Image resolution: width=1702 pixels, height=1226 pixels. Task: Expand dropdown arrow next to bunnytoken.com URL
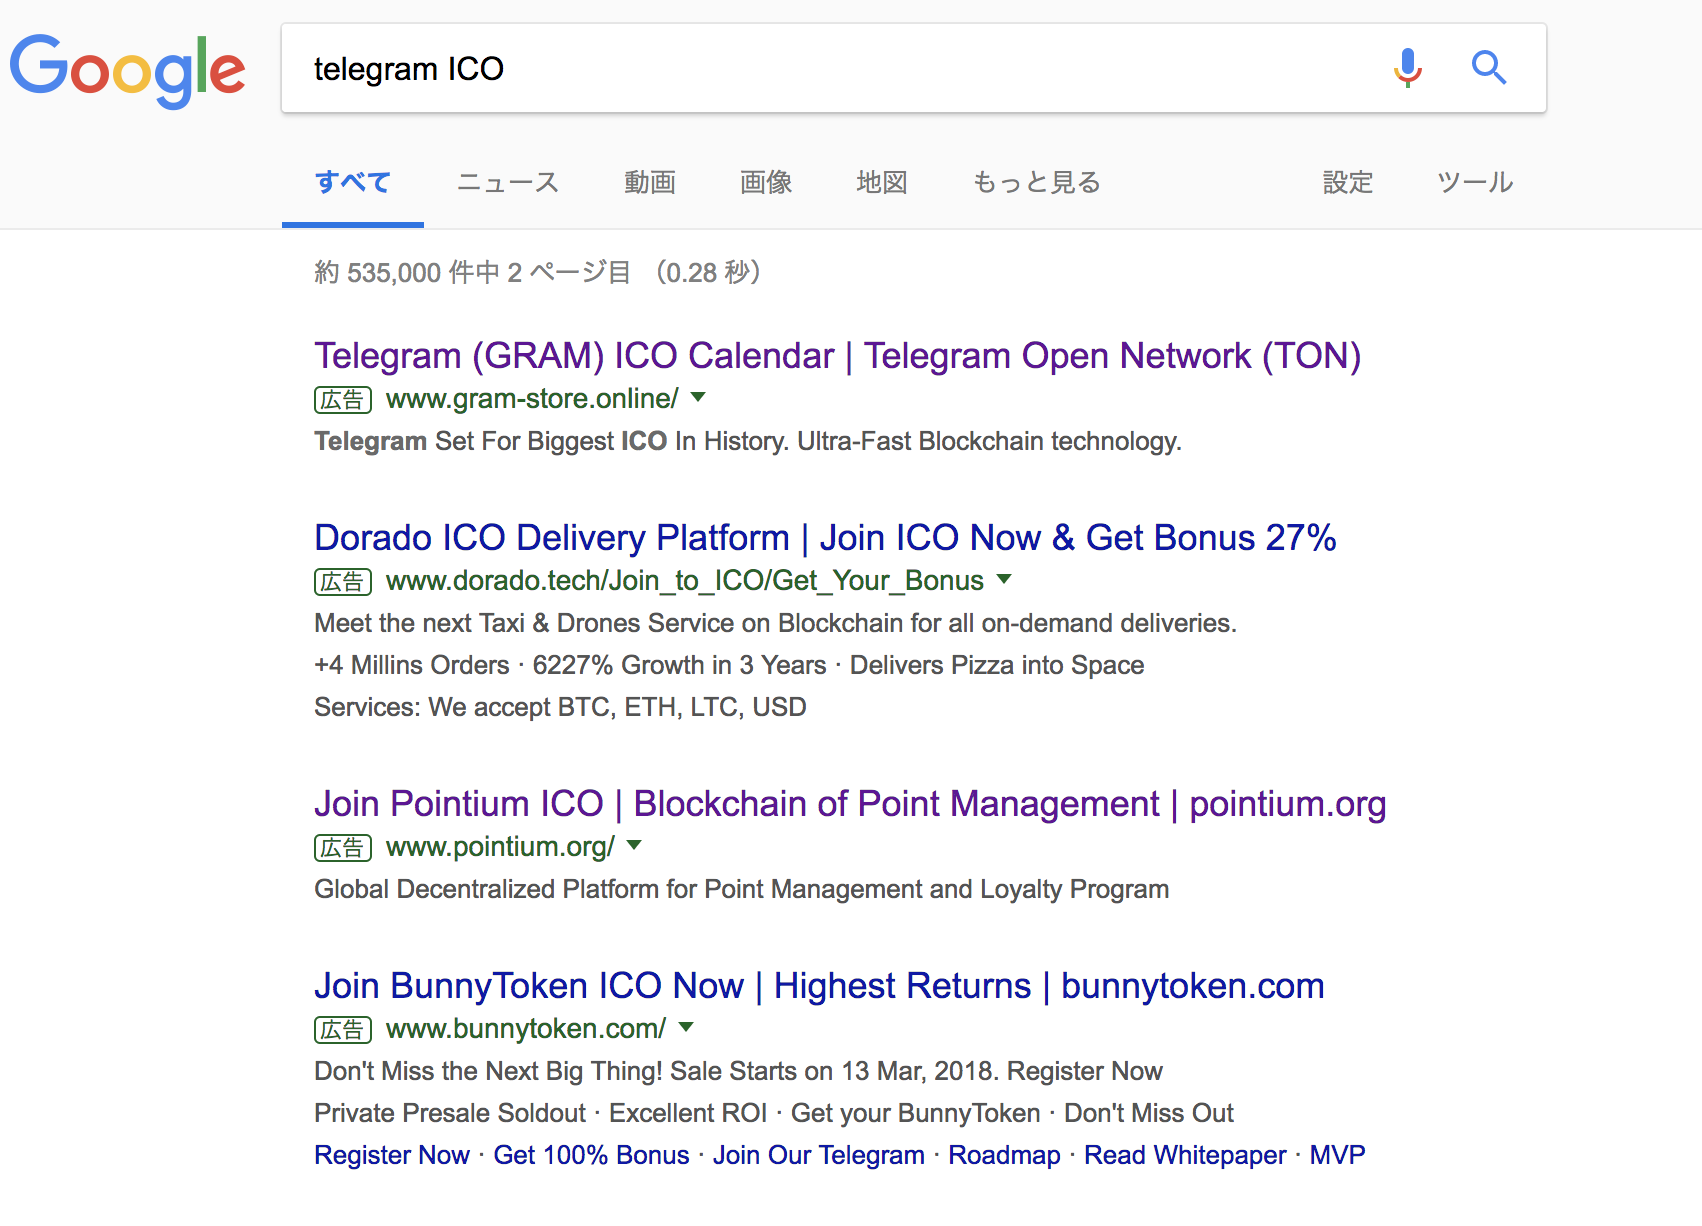pyautogui.click(x=686, y=1028)
